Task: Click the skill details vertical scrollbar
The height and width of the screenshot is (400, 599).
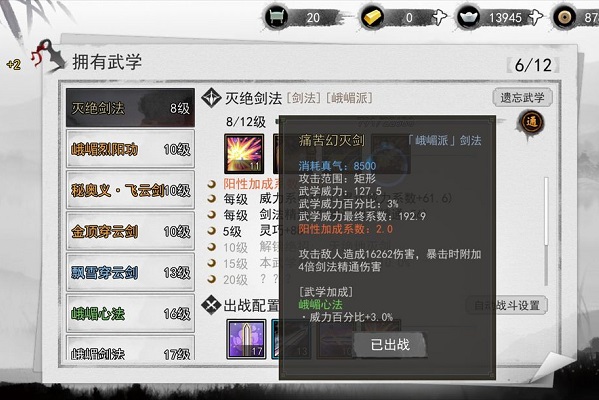Action: [x=546, y=231]
